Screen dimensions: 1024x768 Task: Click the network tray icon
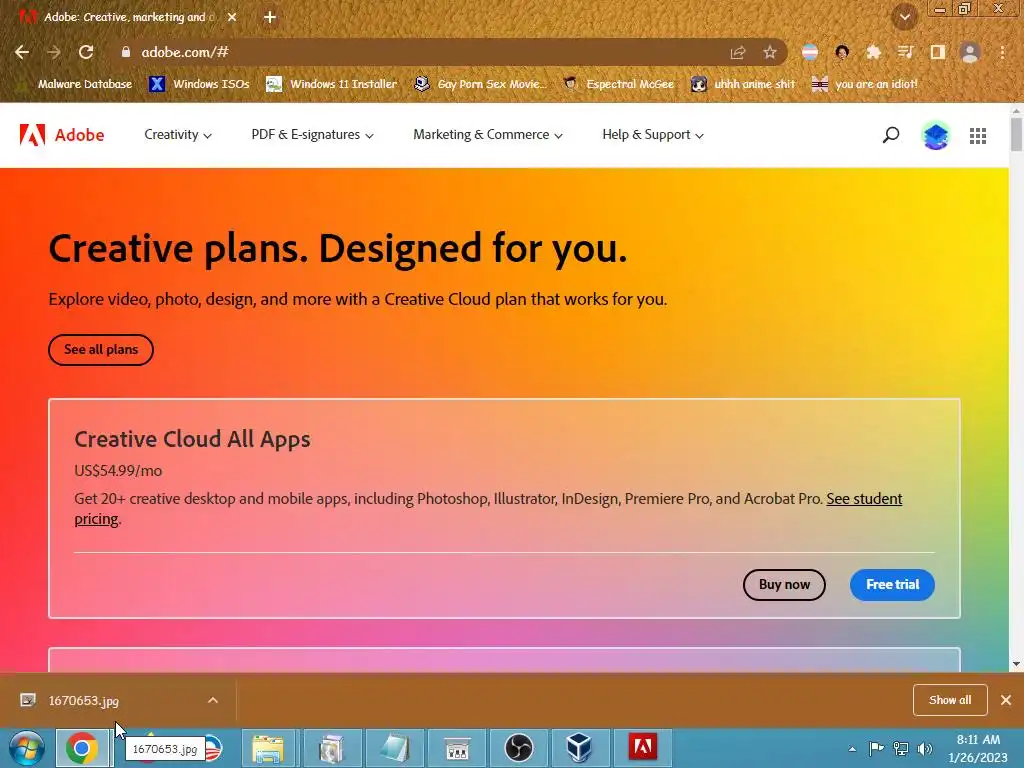(x=901, y=749)
